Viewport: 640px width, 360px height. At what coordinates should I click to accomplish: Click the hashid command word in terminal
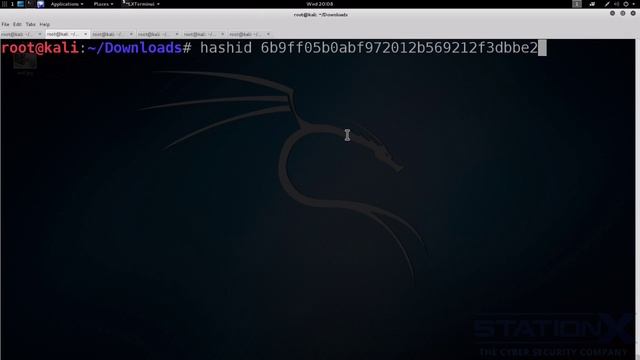tap(226, 48)
